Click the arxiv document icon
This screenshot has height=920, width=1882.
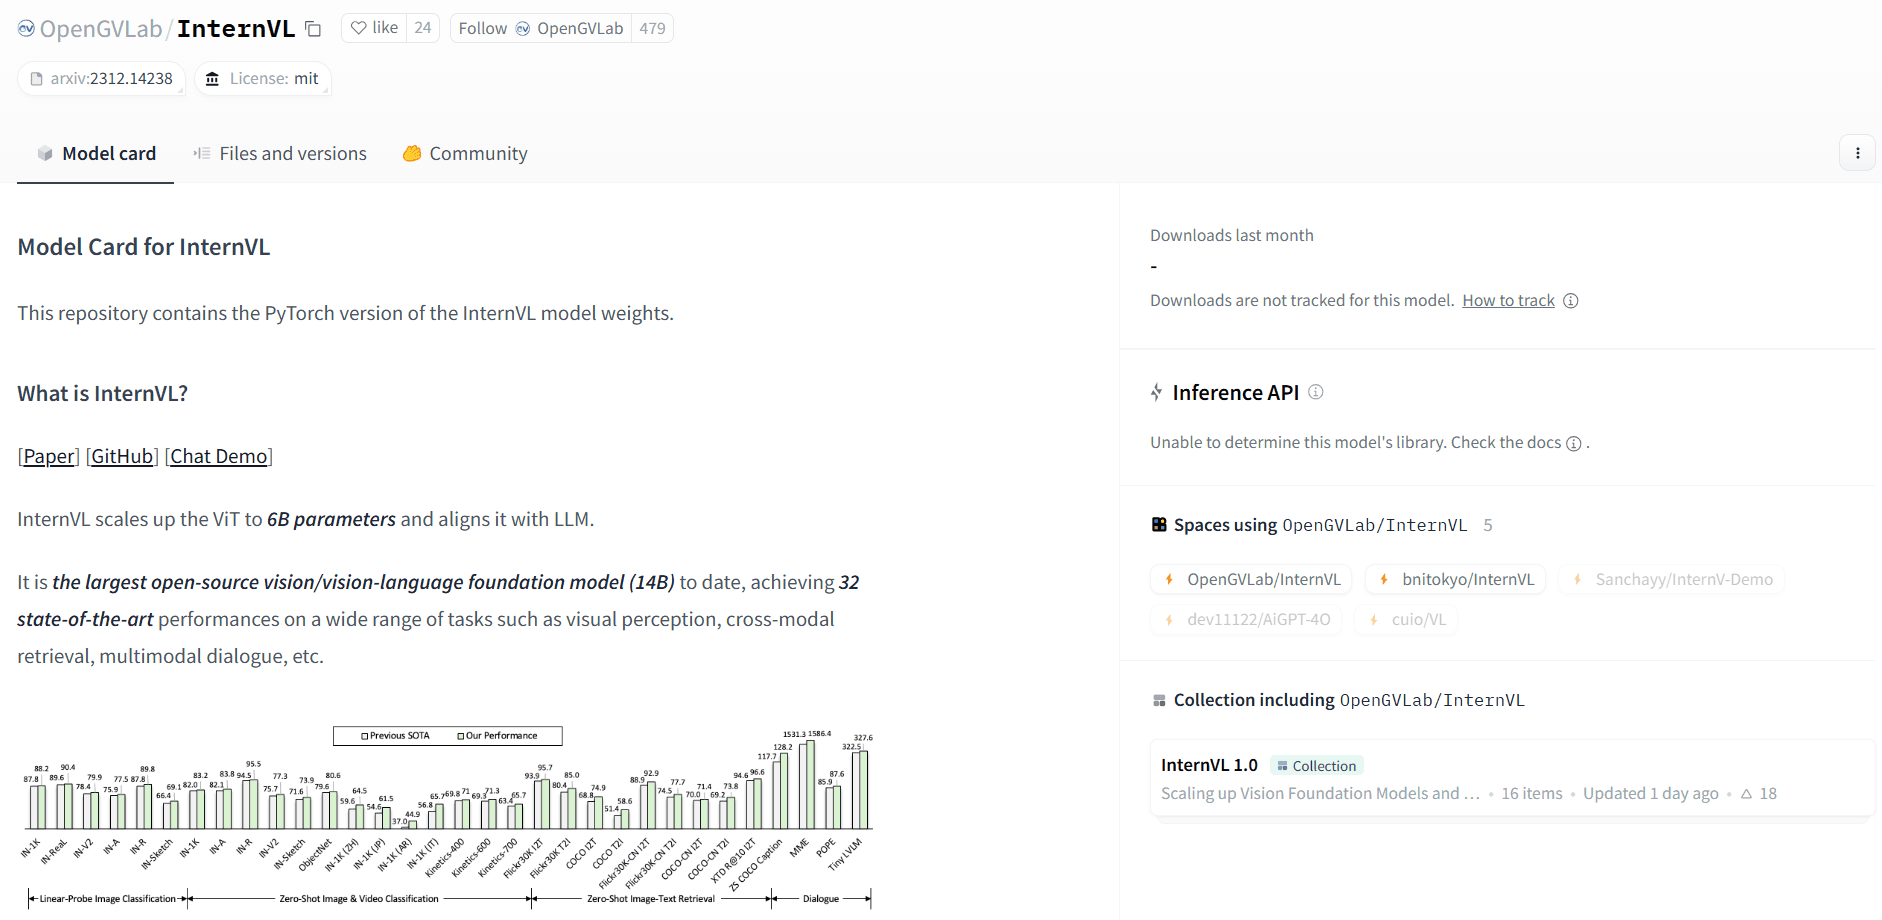click(x=37, y=79)
